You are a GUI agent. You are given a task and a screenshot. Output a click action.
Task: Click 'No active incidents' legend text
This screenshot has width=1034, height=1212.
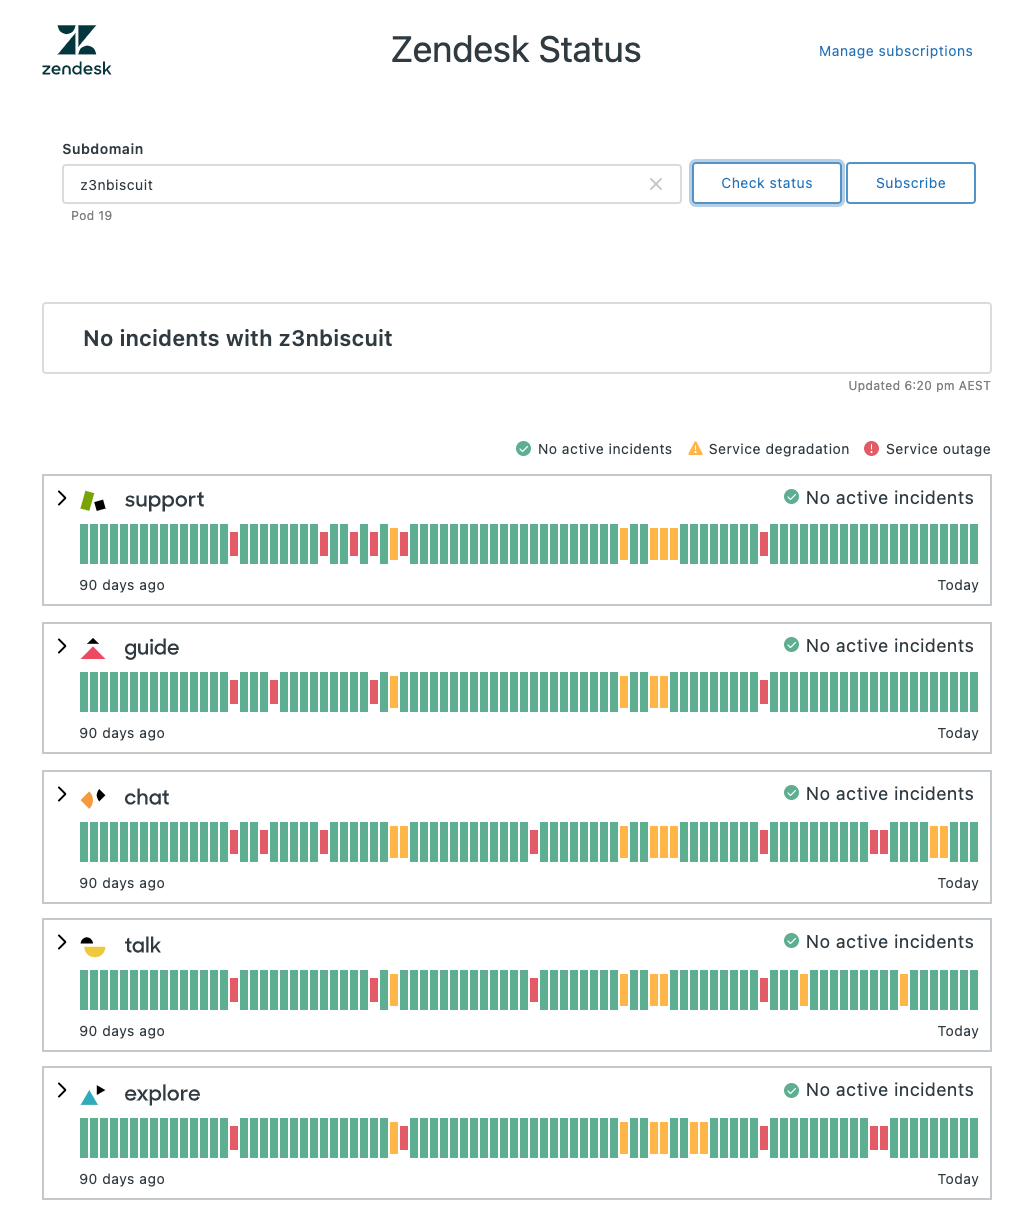coord(605,449)
